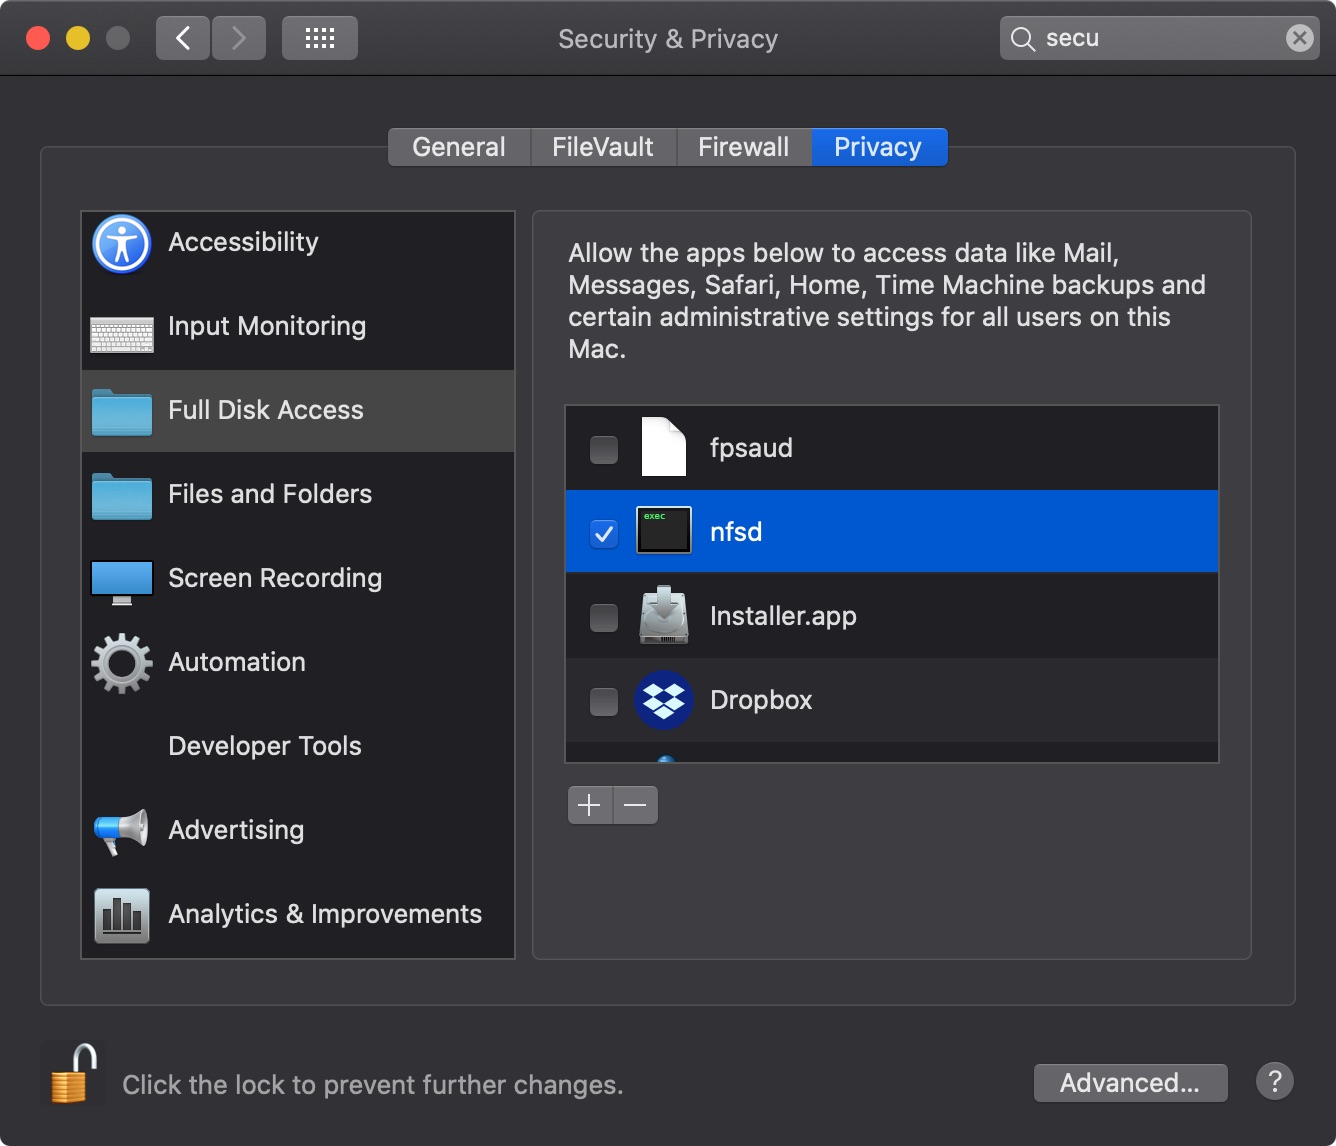Enable the Dropbox checkbox
1336x1146 pixels.
click(604, 702)
